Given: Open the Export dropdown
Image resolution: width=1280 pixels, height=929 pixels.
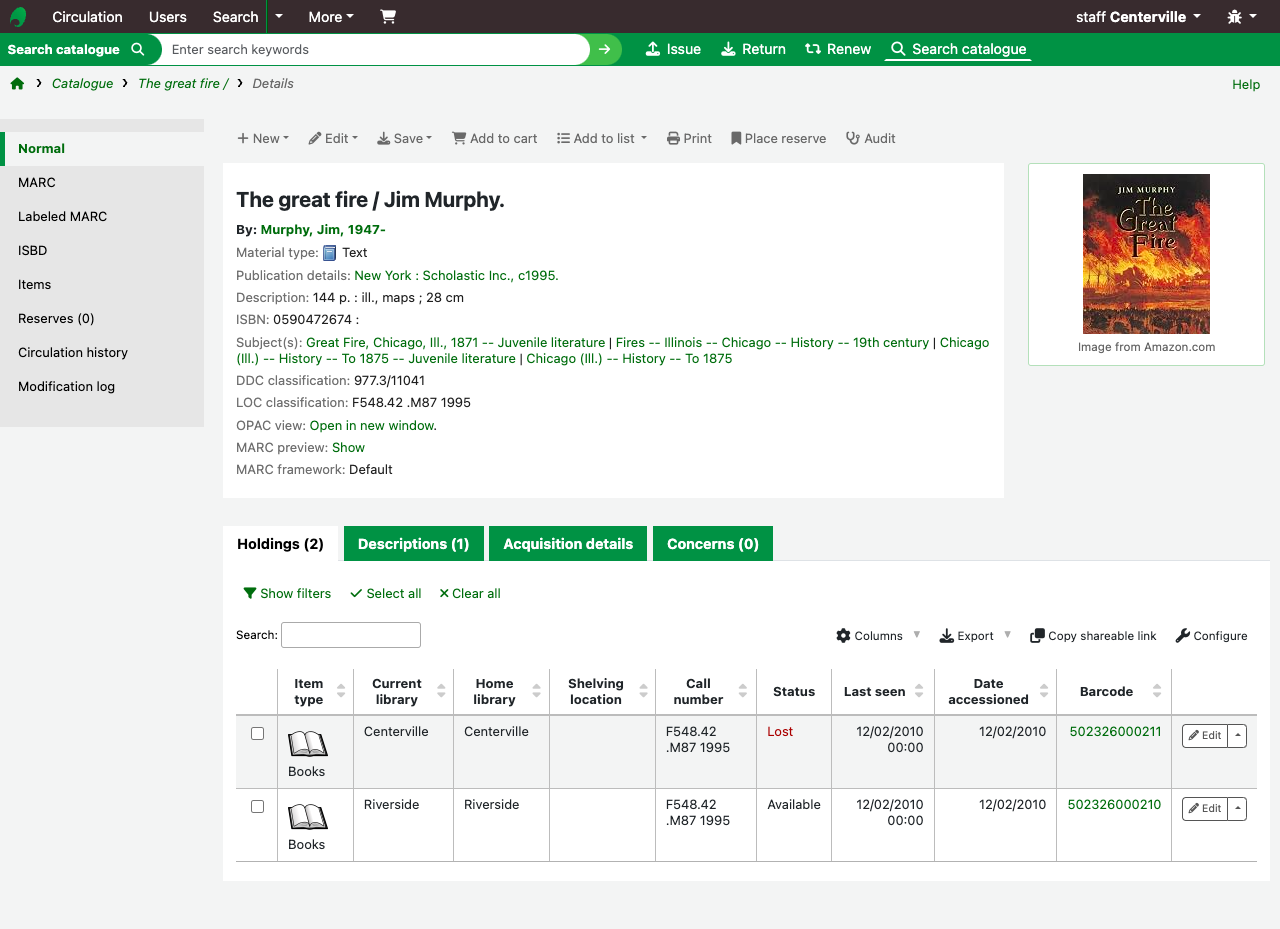Looking at the screenshot, I should pos(975,636).
